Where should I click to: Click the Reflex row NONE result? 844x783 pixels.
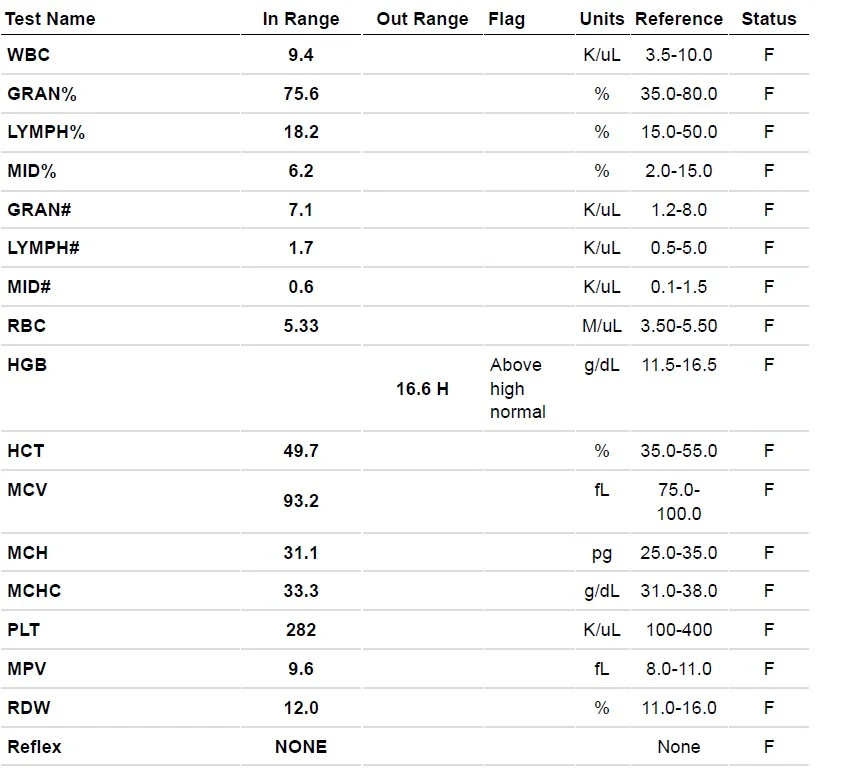[x=301, y=747]
